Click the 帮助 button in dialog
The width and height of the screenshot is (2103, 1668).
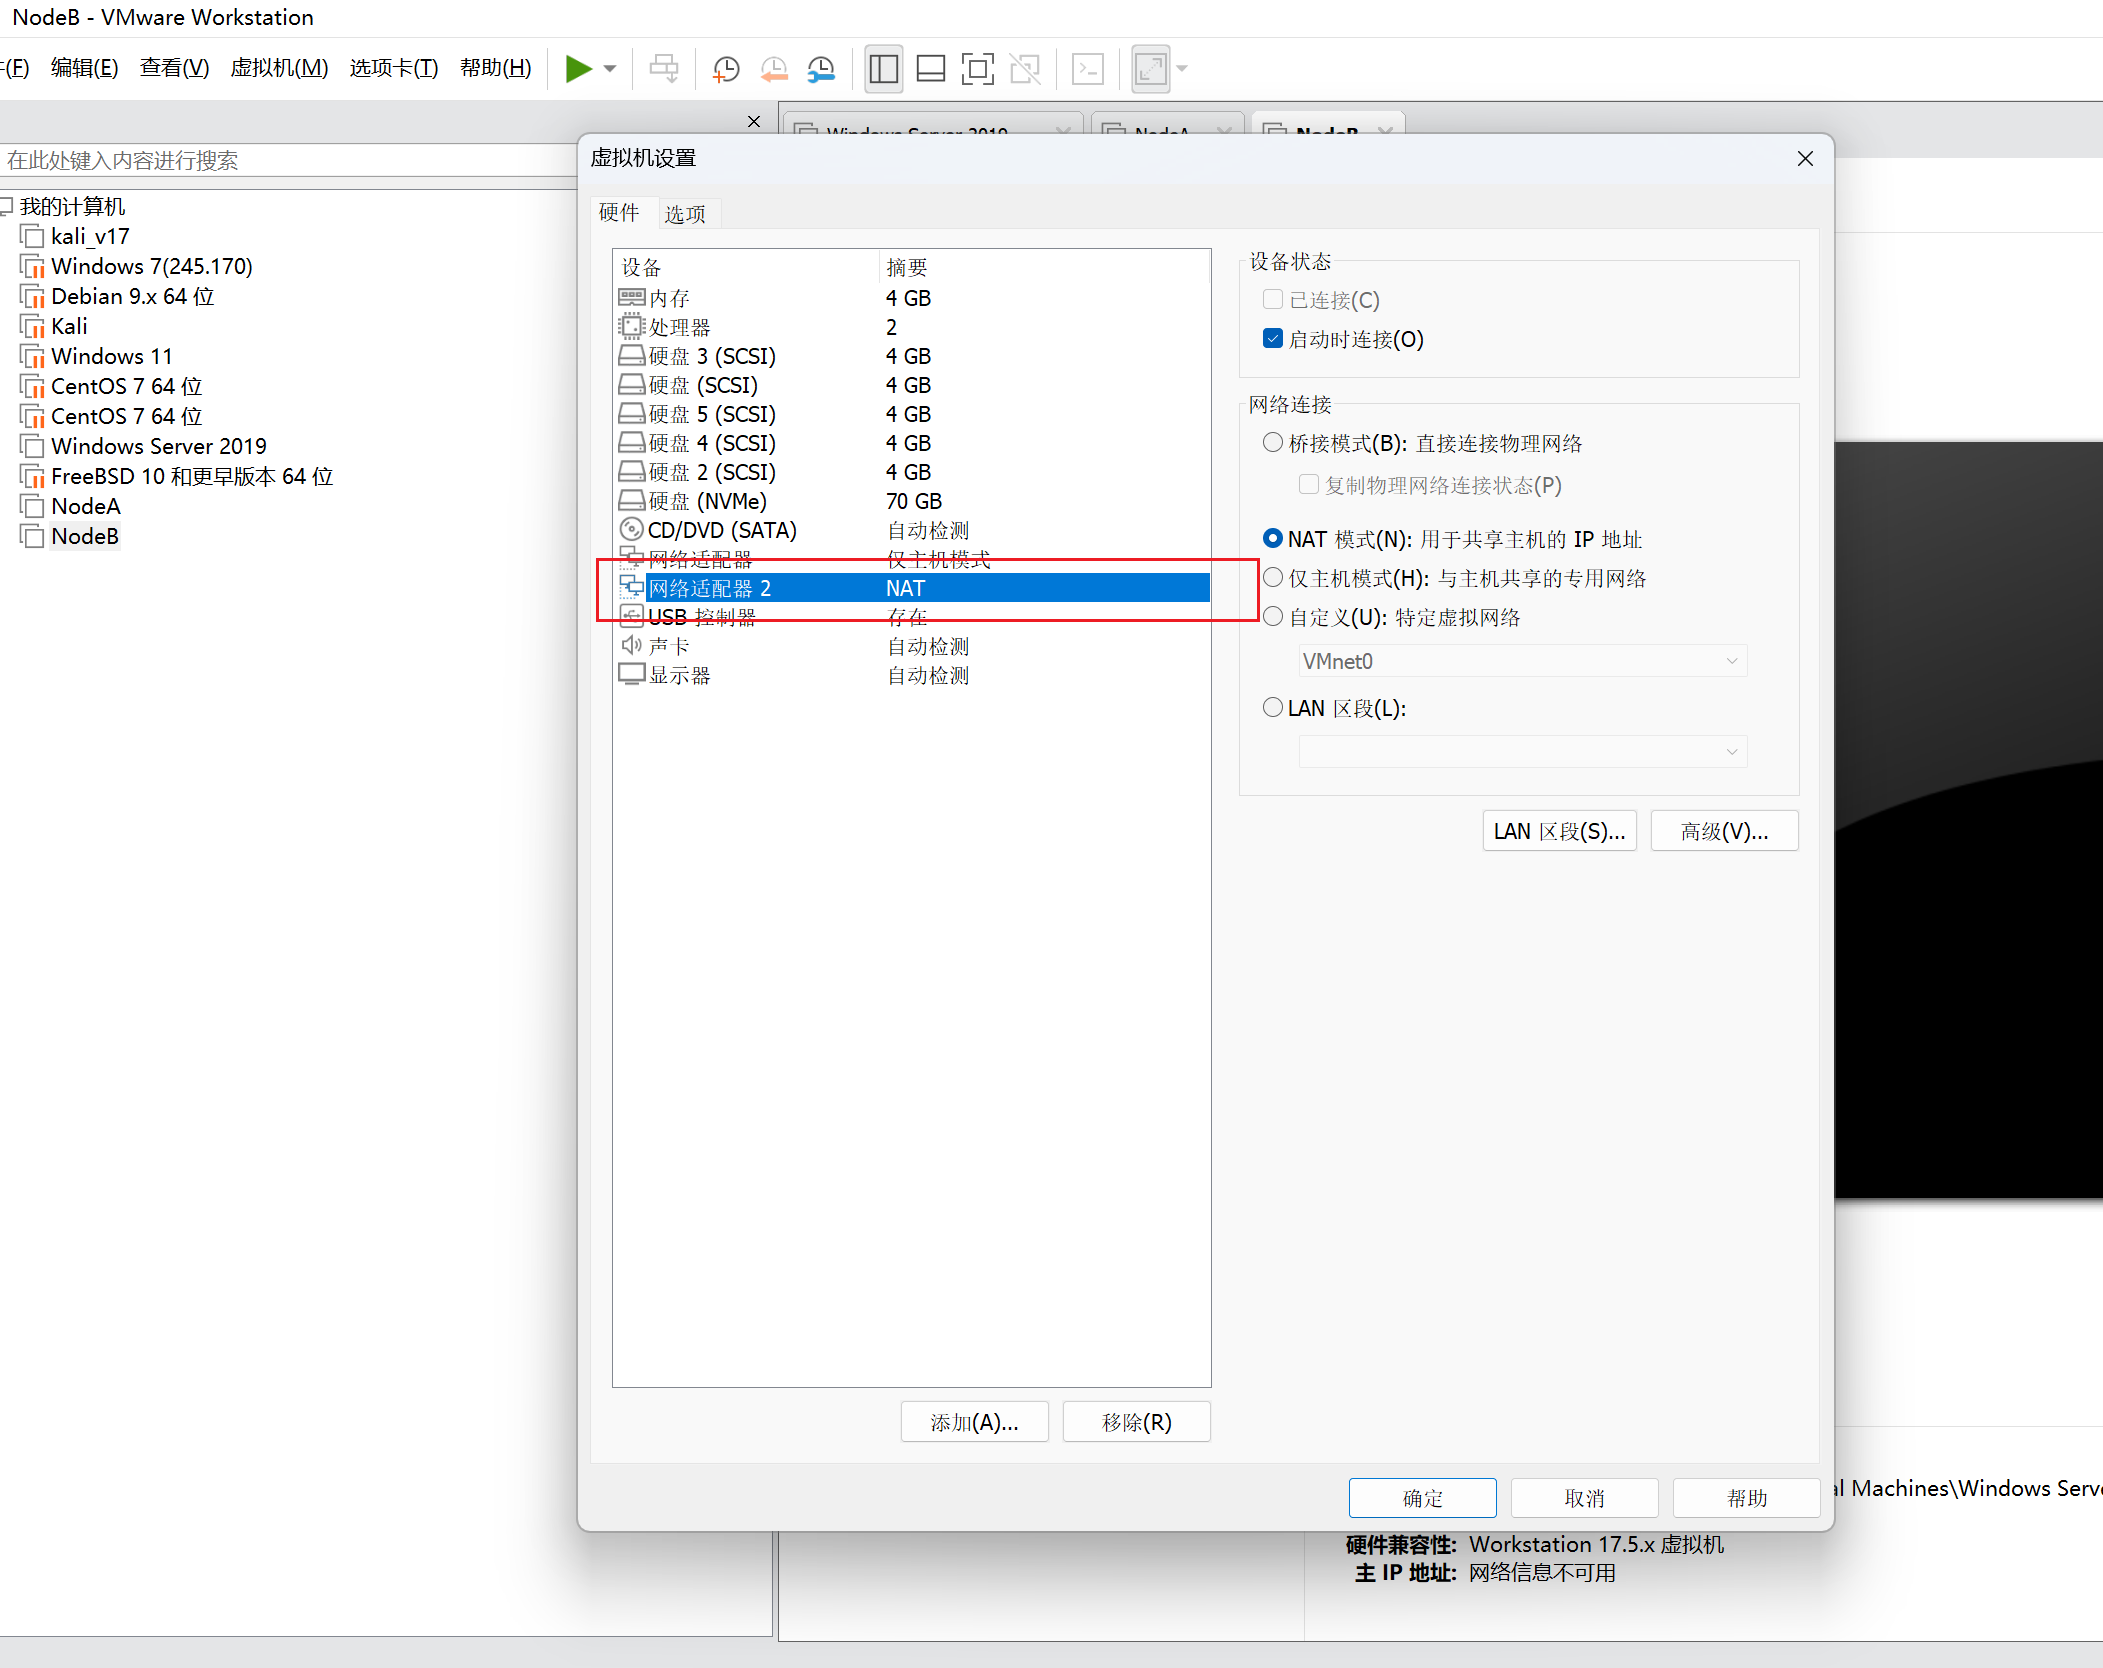[x=1746, y=1498]
